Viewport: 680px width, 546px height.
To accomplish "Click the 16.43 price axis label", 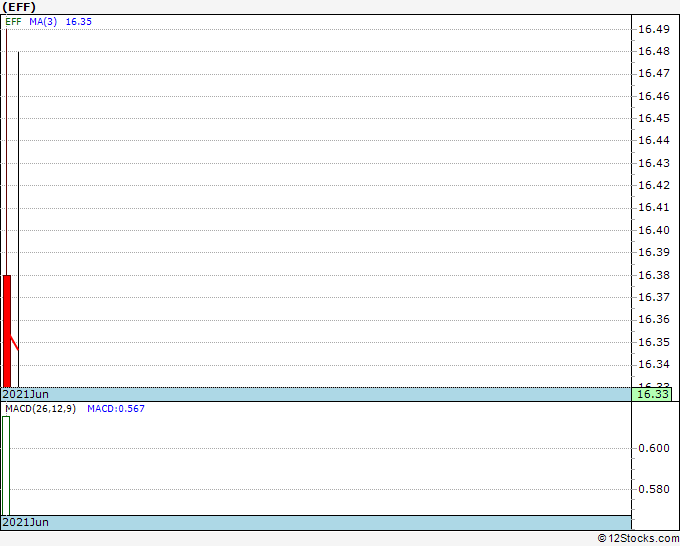I will [654, 163].
